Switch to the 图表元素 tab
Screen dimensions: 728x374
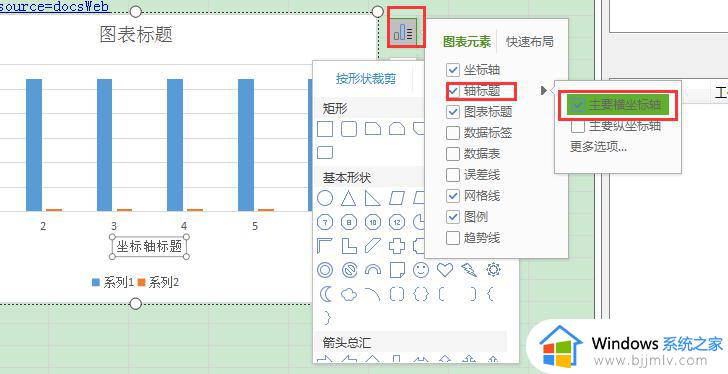[467, 42]
